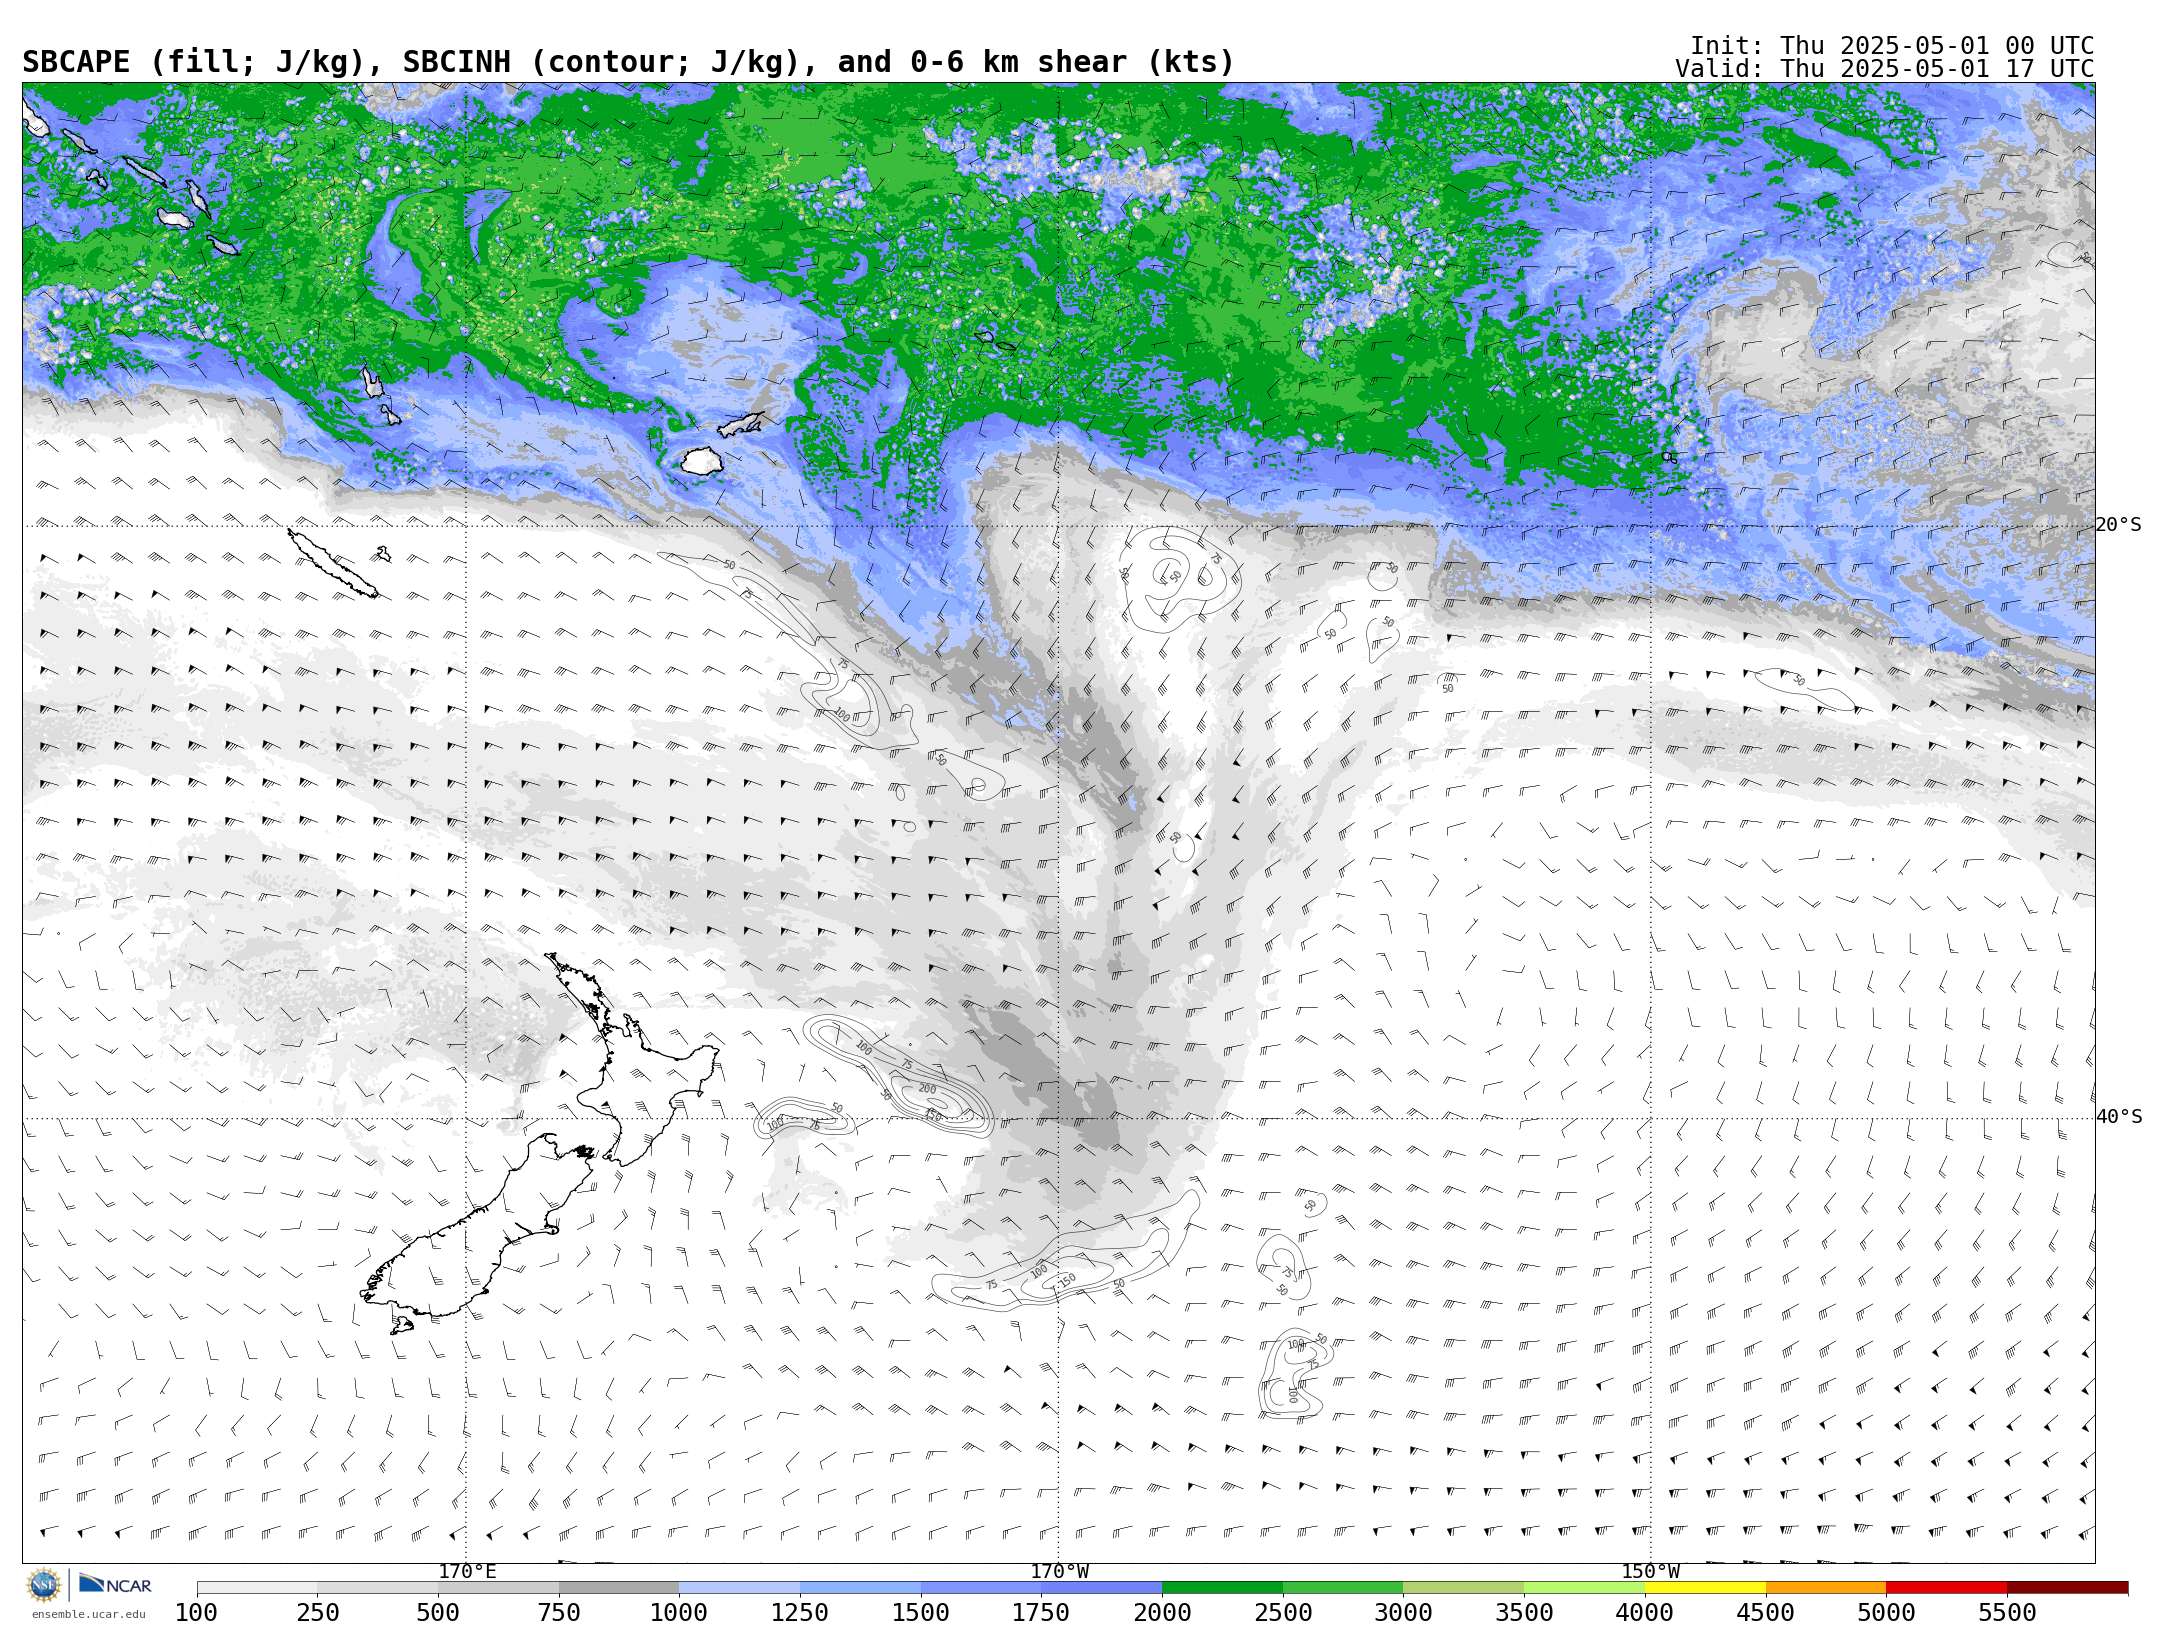
Task: Click the NCAR logo
Action: [x=115, y=1585]
